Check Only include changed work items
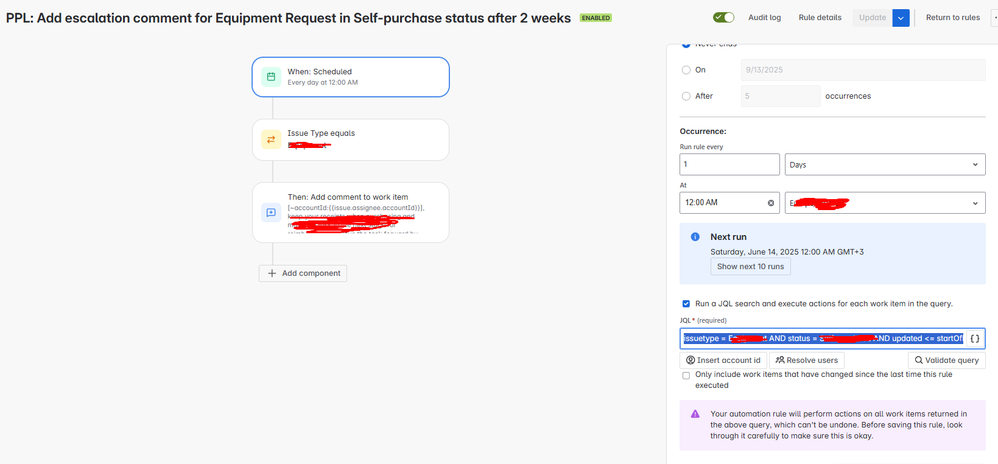 point(685,375)
